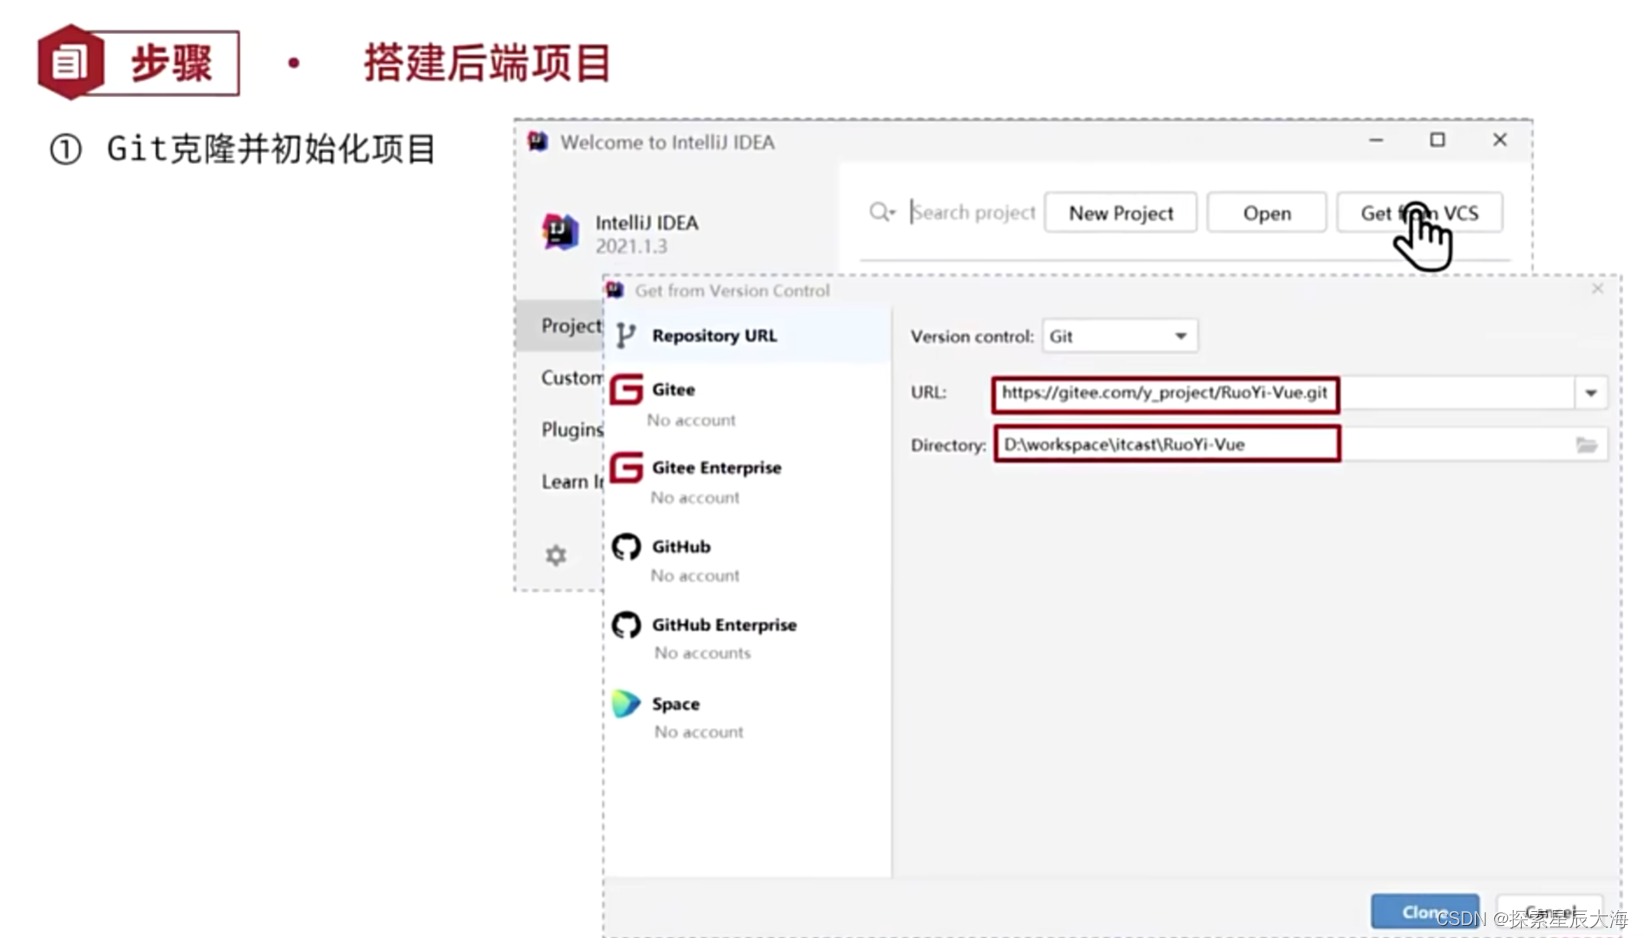Image resolution: width=1644 pixels, height=938 pixels.
Task: Switch to the Projects tab
Action: 569,325
